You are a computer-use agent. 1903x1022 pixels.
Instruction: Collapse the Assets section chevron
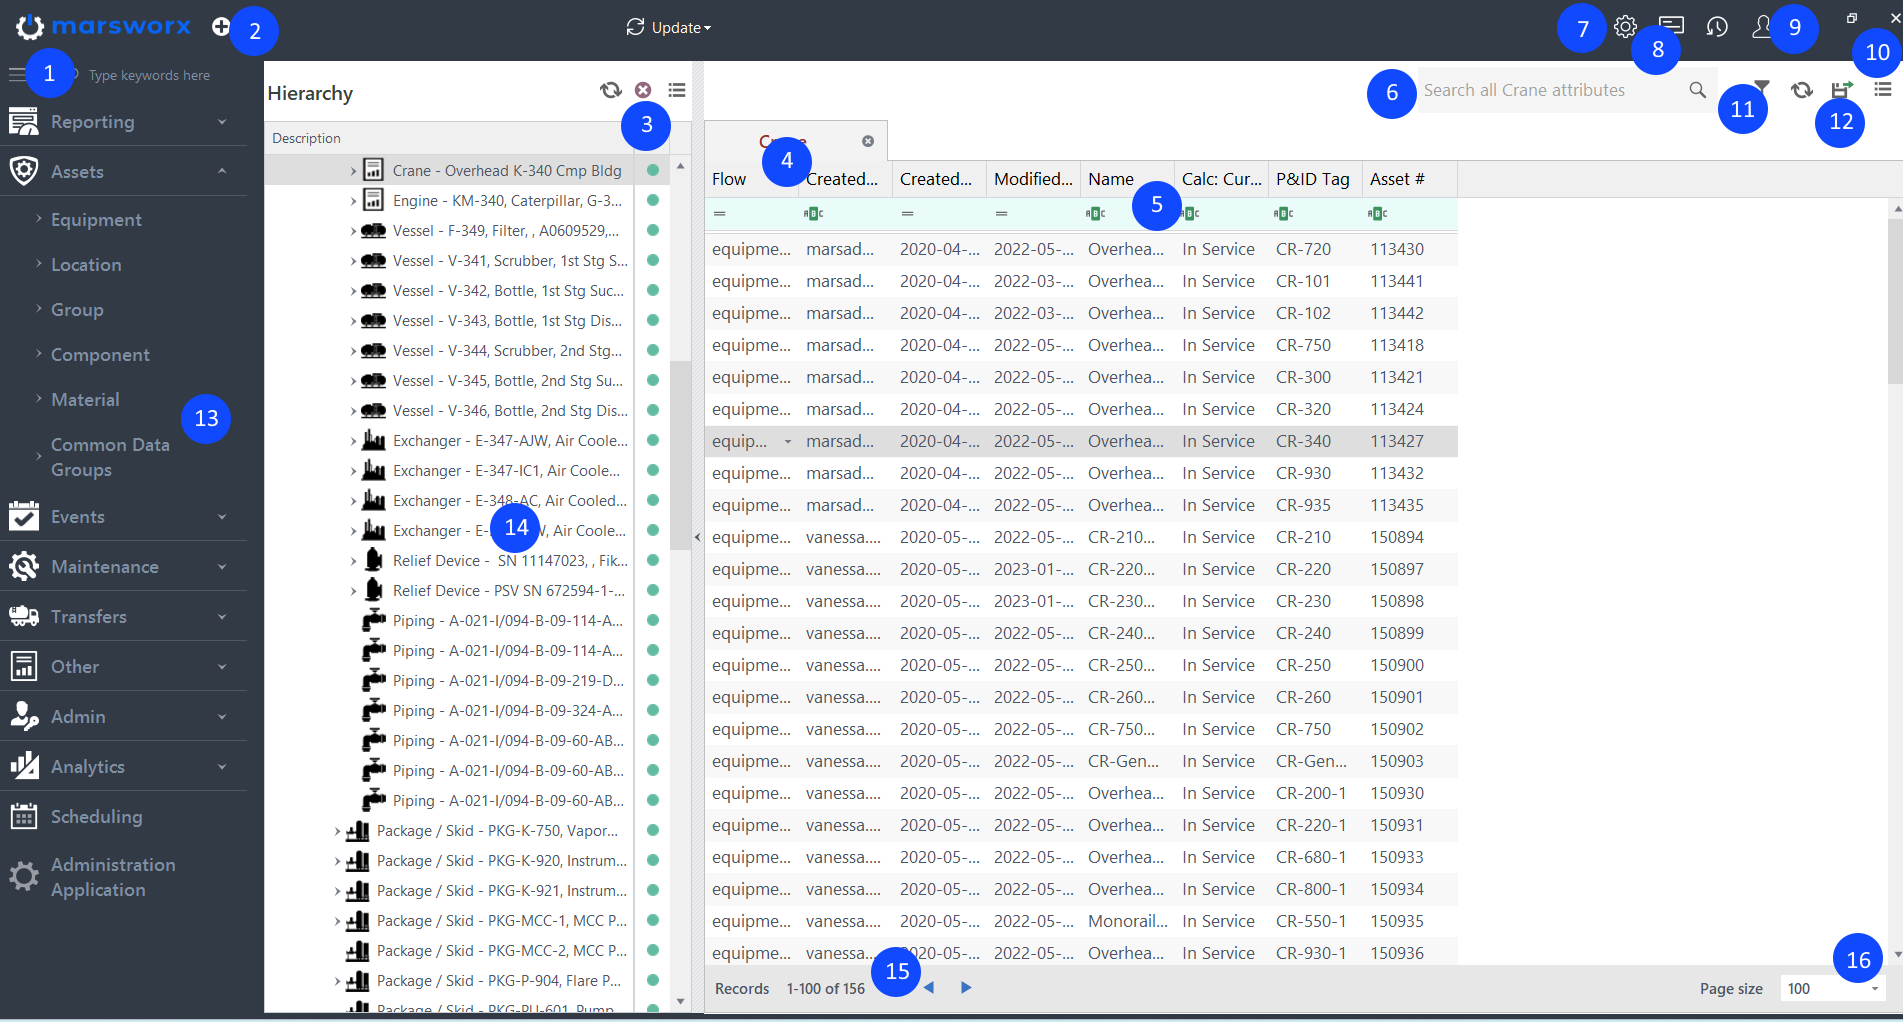click(222, 171)
